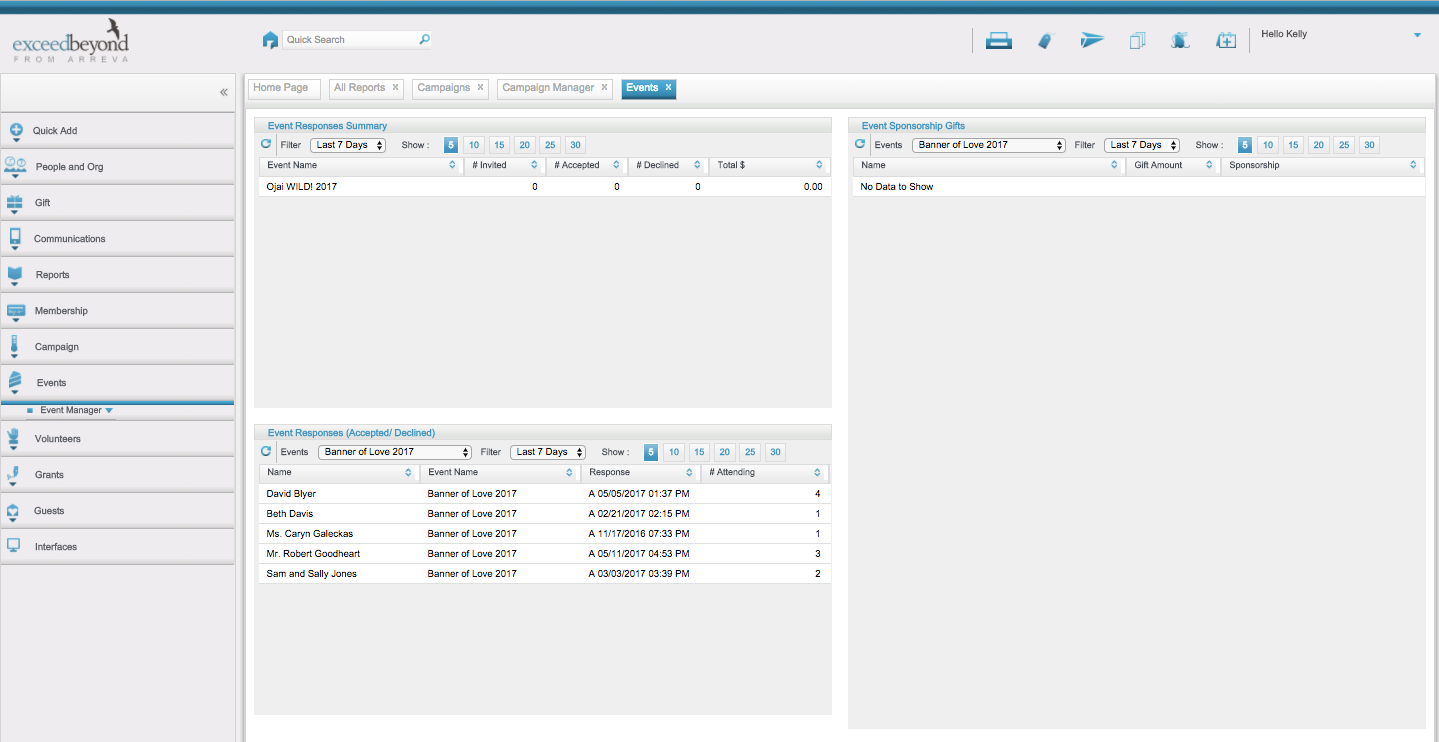Select Mr. Robert Goodheart row
1439x742 pixels.
[544, 554]
